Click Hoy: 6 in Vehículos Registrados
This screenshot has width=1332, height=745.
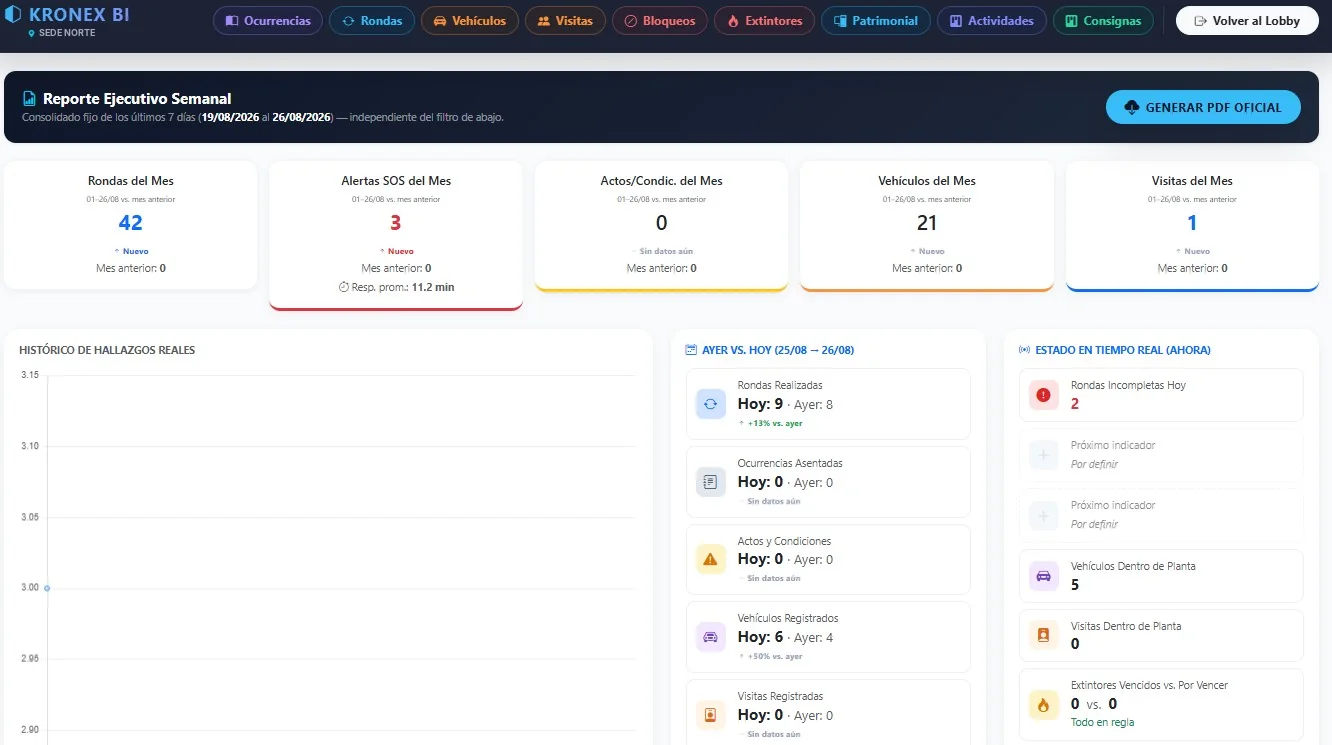(x=760, y=637)
